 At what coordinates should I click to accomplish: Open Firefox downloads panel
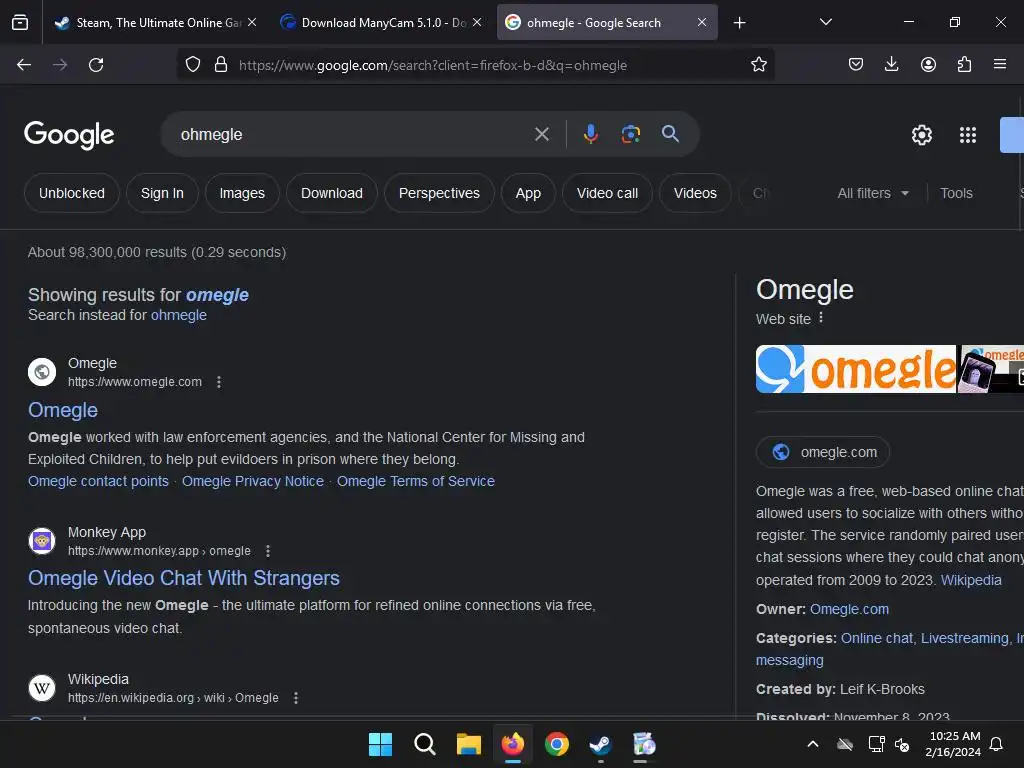(x=891, y=64)
